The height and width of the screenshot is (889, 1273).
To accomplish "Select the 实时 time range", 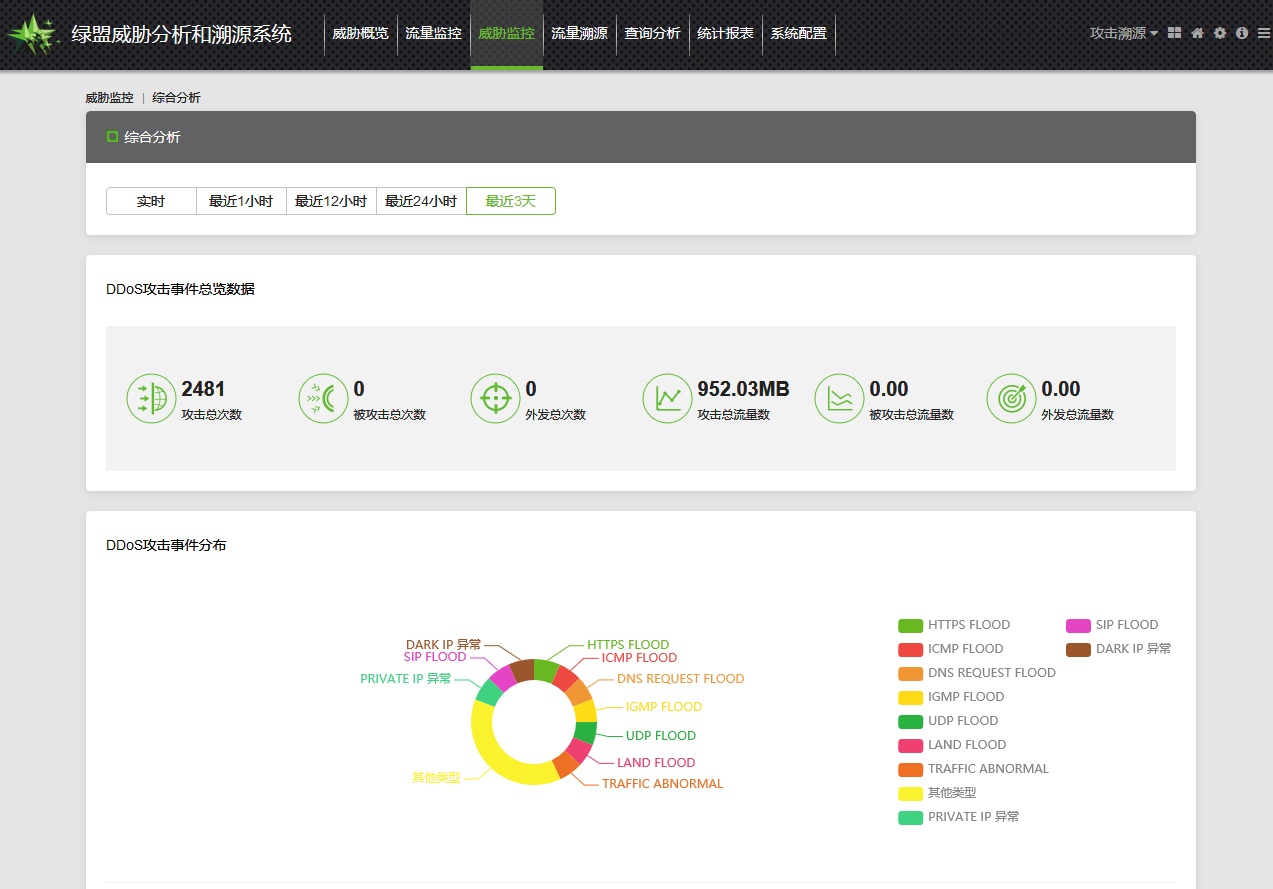I will (x=151, y=201).
